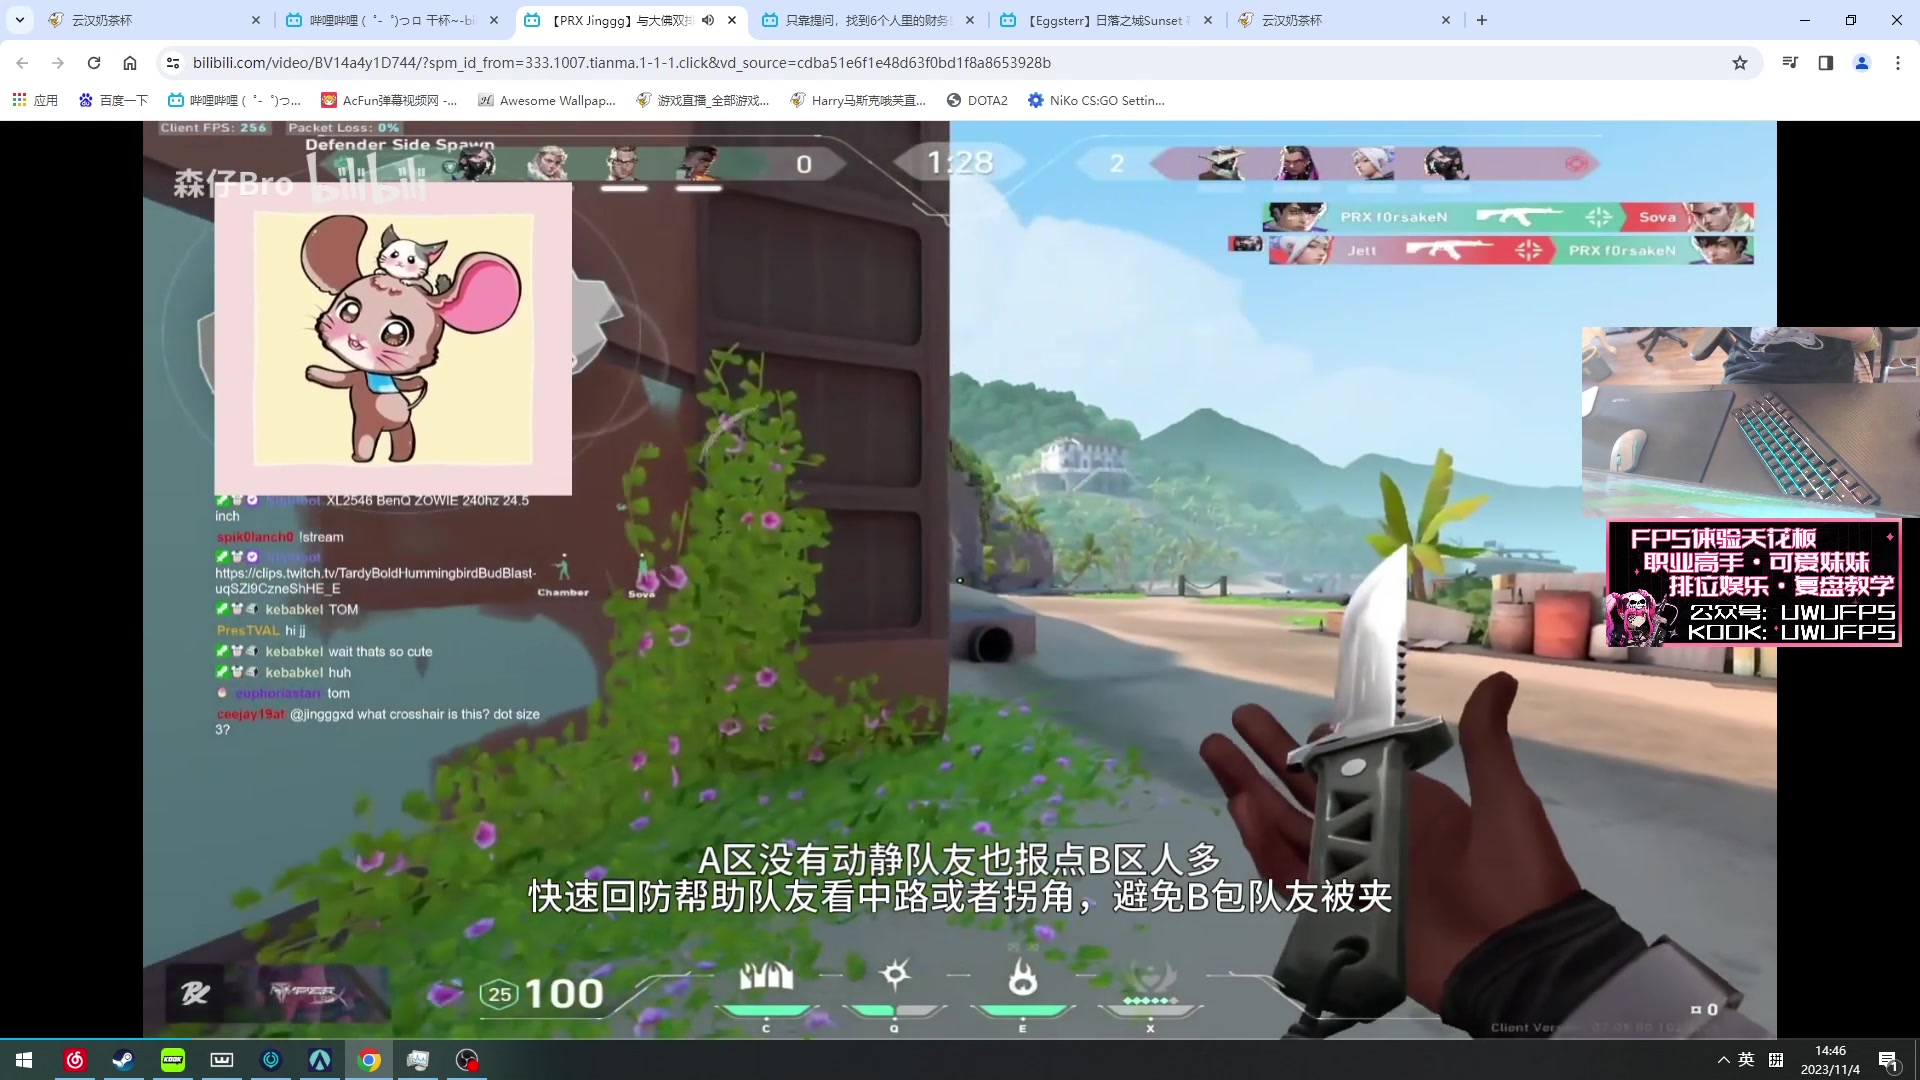Open the Harry马斯克 bookmark
Image resolution: width=1920 pixels, height=1080 pixels.
click(x=858, y=100)
